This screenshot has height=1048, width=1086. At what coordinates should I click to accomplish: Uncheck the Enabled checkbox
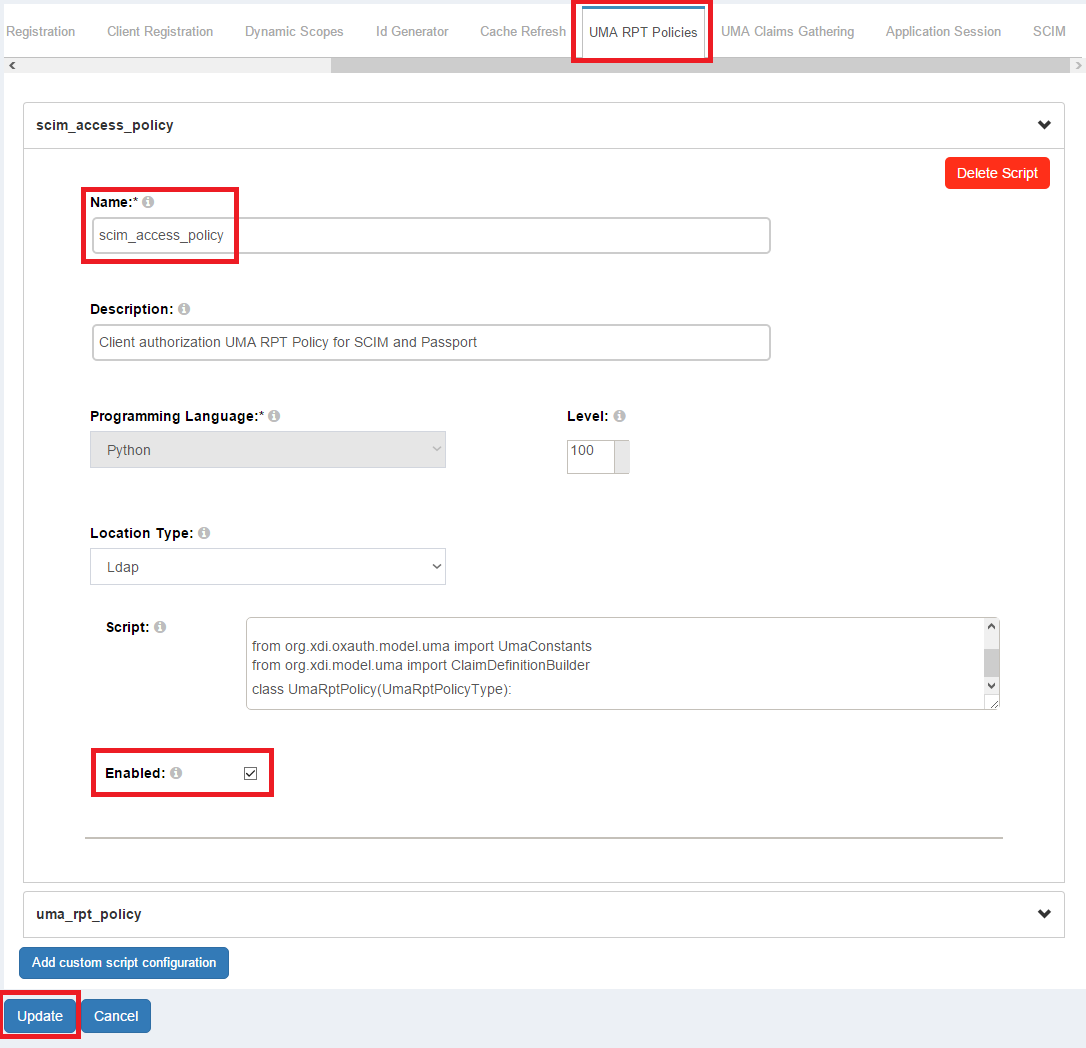[x=251, y=773]
